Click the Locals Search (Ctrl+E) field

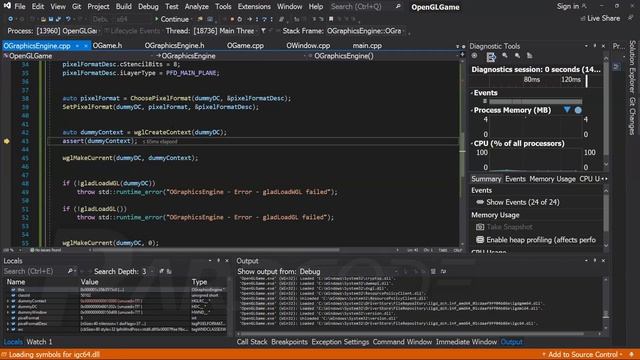(x=35, y=271)
